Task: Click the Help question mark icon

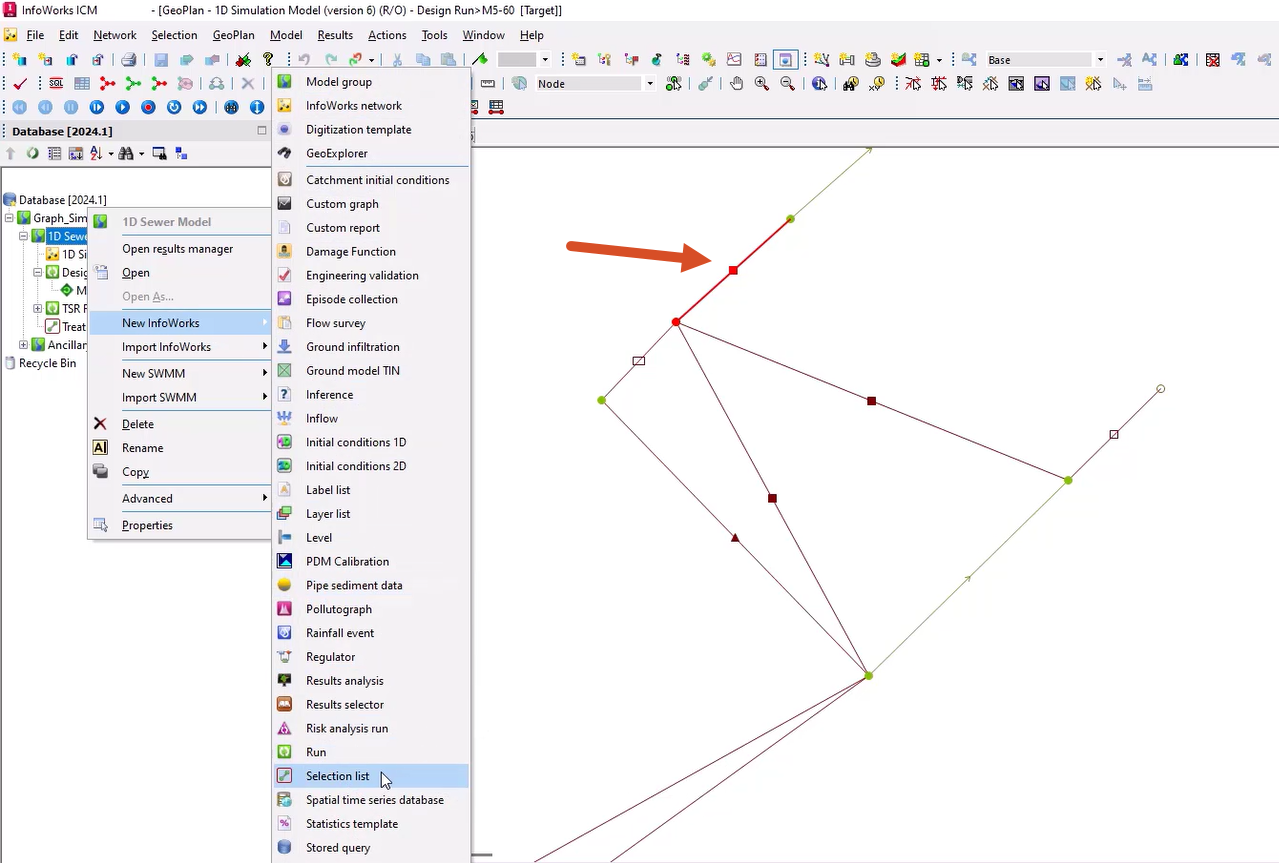Action: point(268,60)
